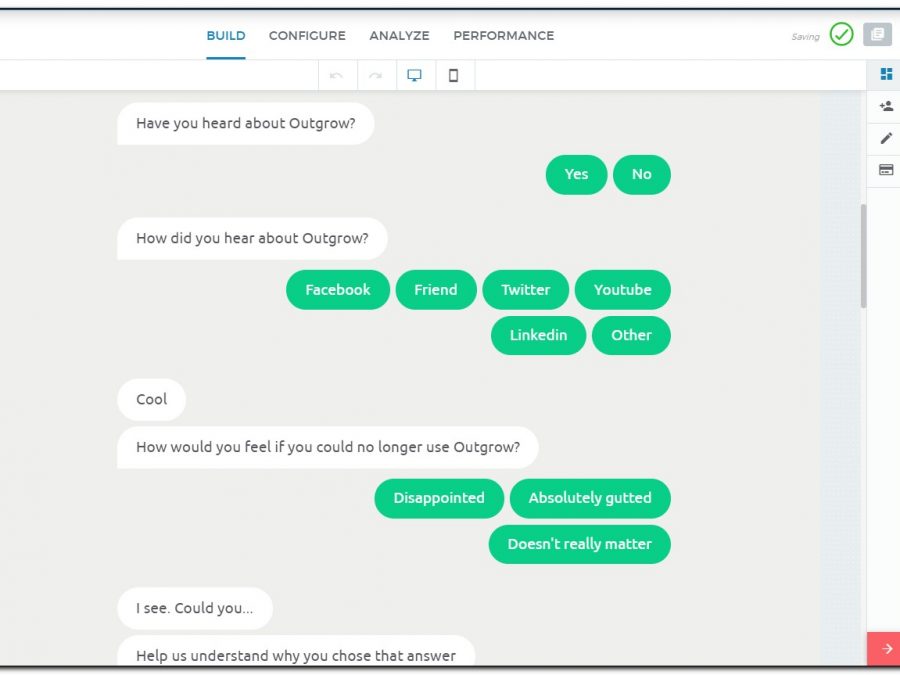Go to the Analyze tab
900x675 pixels.
click(399, 36)
